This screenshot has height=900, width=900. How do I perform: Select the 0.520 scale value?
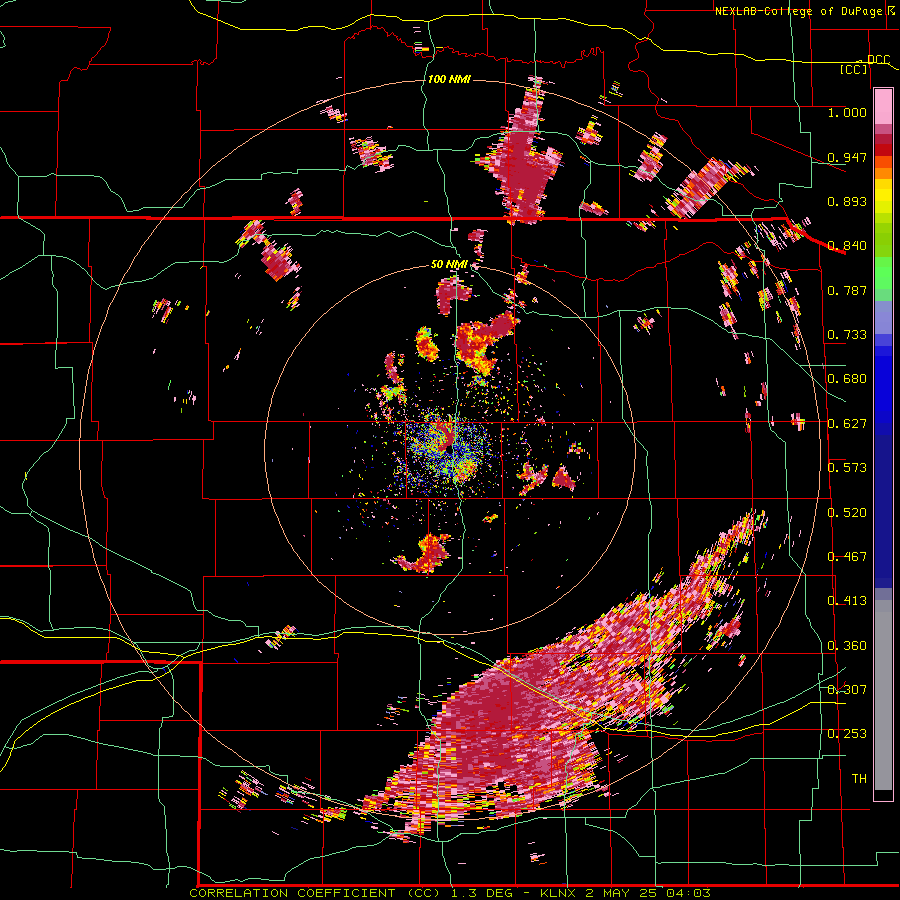[847, 513]
